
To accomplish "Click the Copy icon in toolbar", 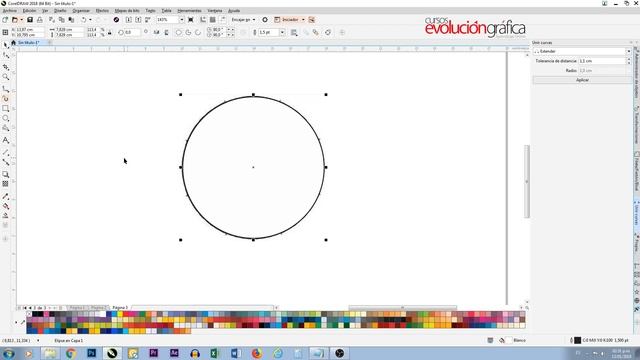I will [62, 20].
